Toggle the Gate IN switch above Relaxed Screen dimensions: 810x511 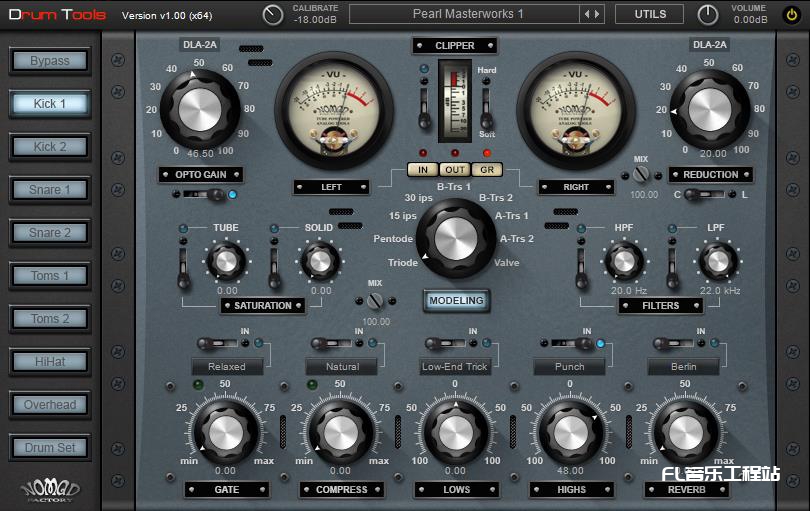pos(217,343)
